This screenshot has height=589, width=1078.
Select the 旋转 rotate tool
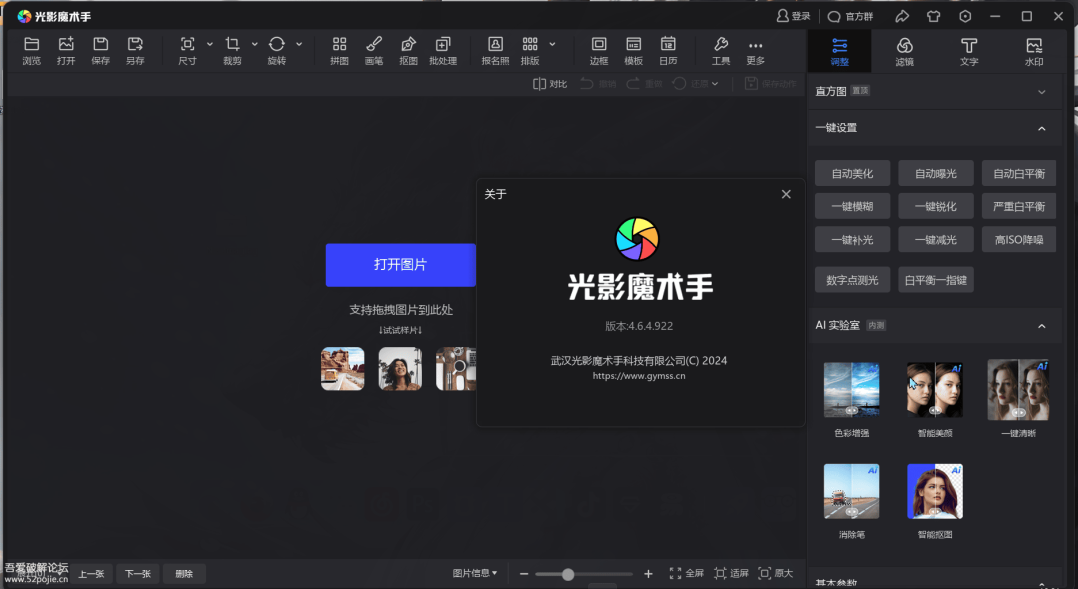(276, 51)
